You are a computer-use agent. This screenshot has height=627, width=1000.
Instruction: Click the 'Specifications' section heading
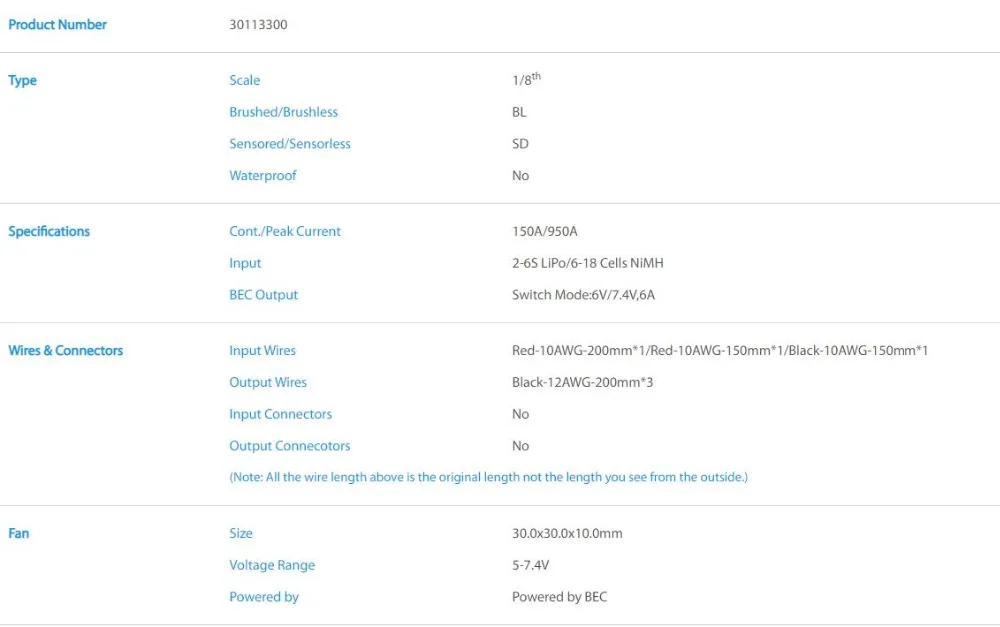(49, 232)
